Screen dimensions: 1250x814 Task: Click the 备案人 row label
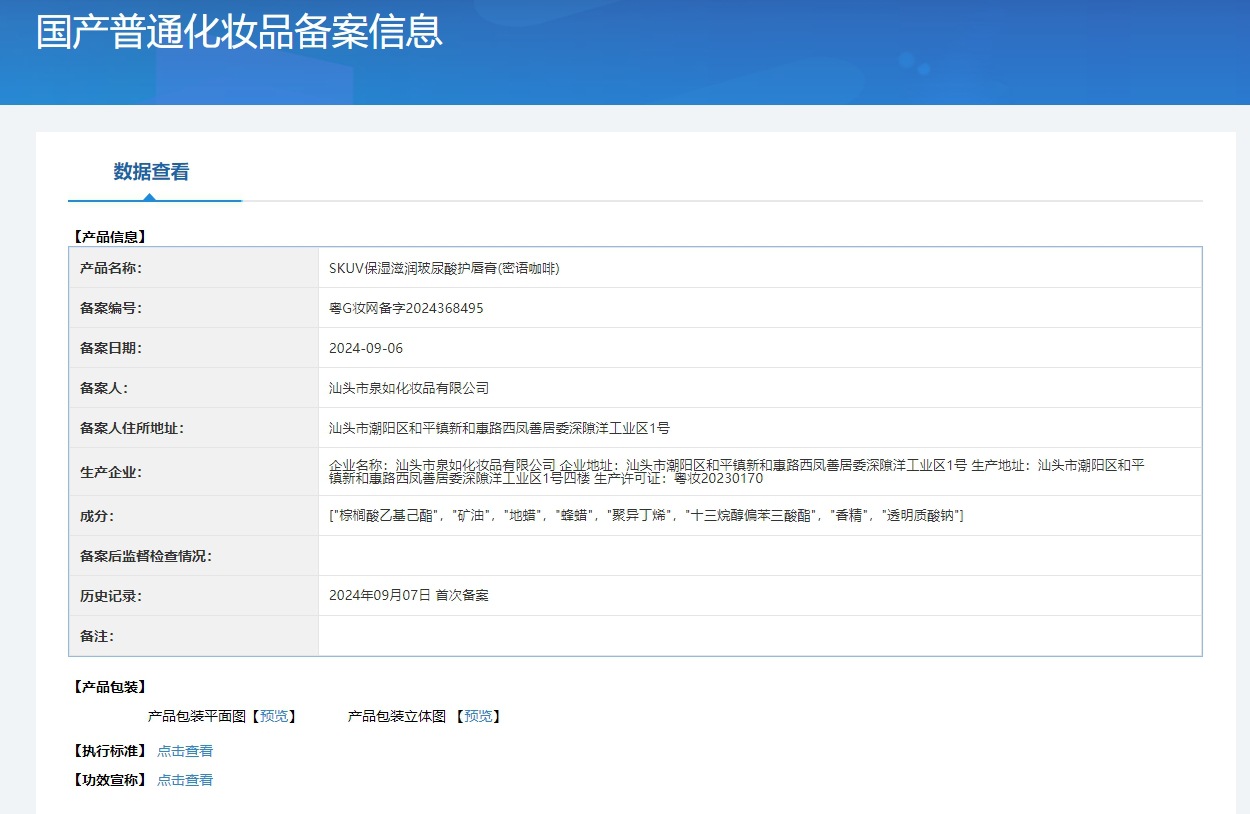104,388
